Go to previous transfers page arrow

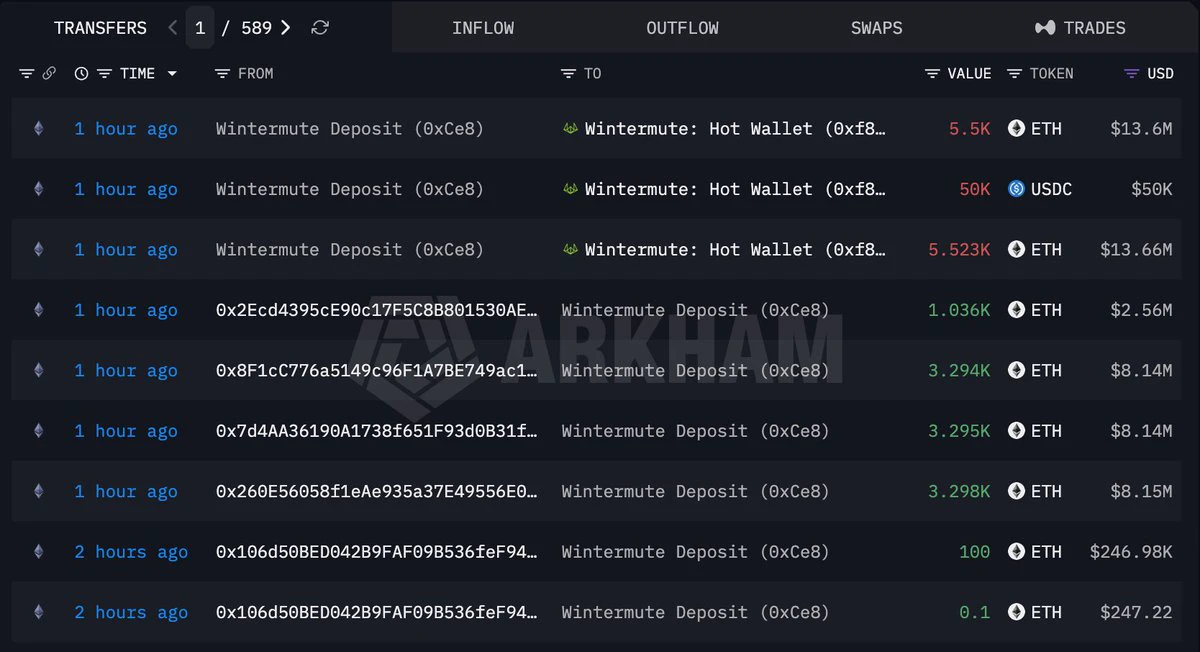coord(173,28)
